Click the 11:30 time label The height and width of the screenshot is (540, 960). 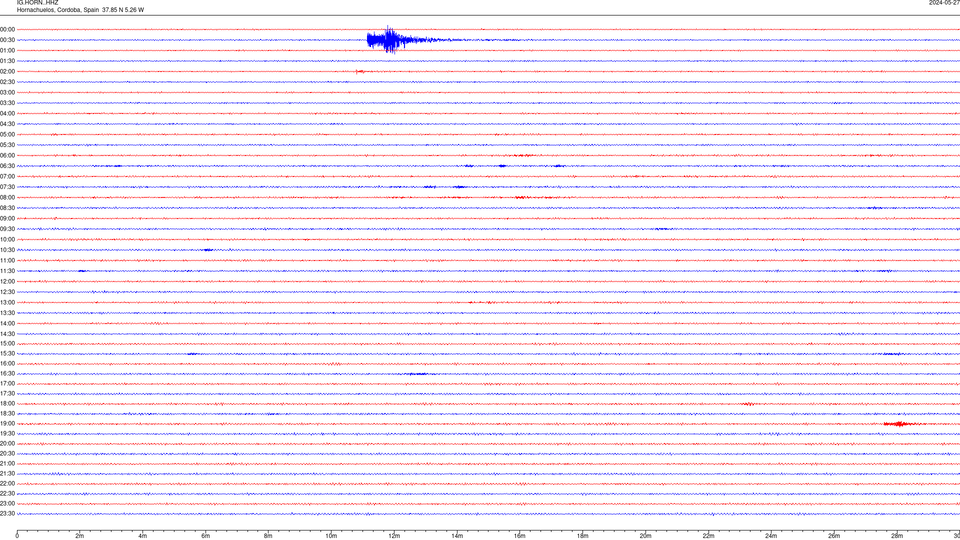[x=7, y=271]
